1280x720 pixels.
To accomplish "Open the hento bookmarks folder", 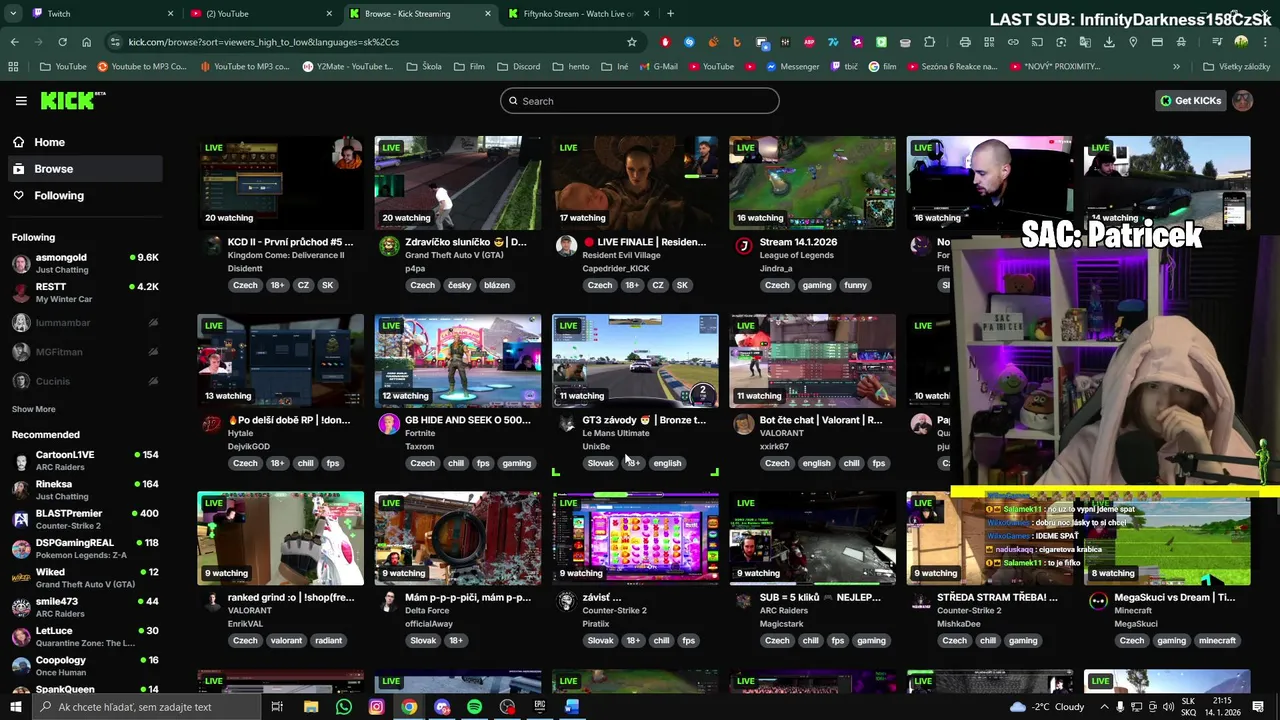I will pos(571,67).
